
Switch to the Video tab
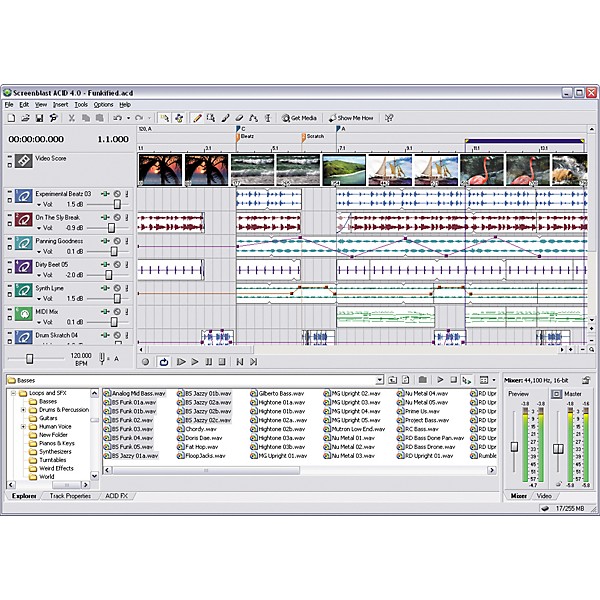[544, 496]
